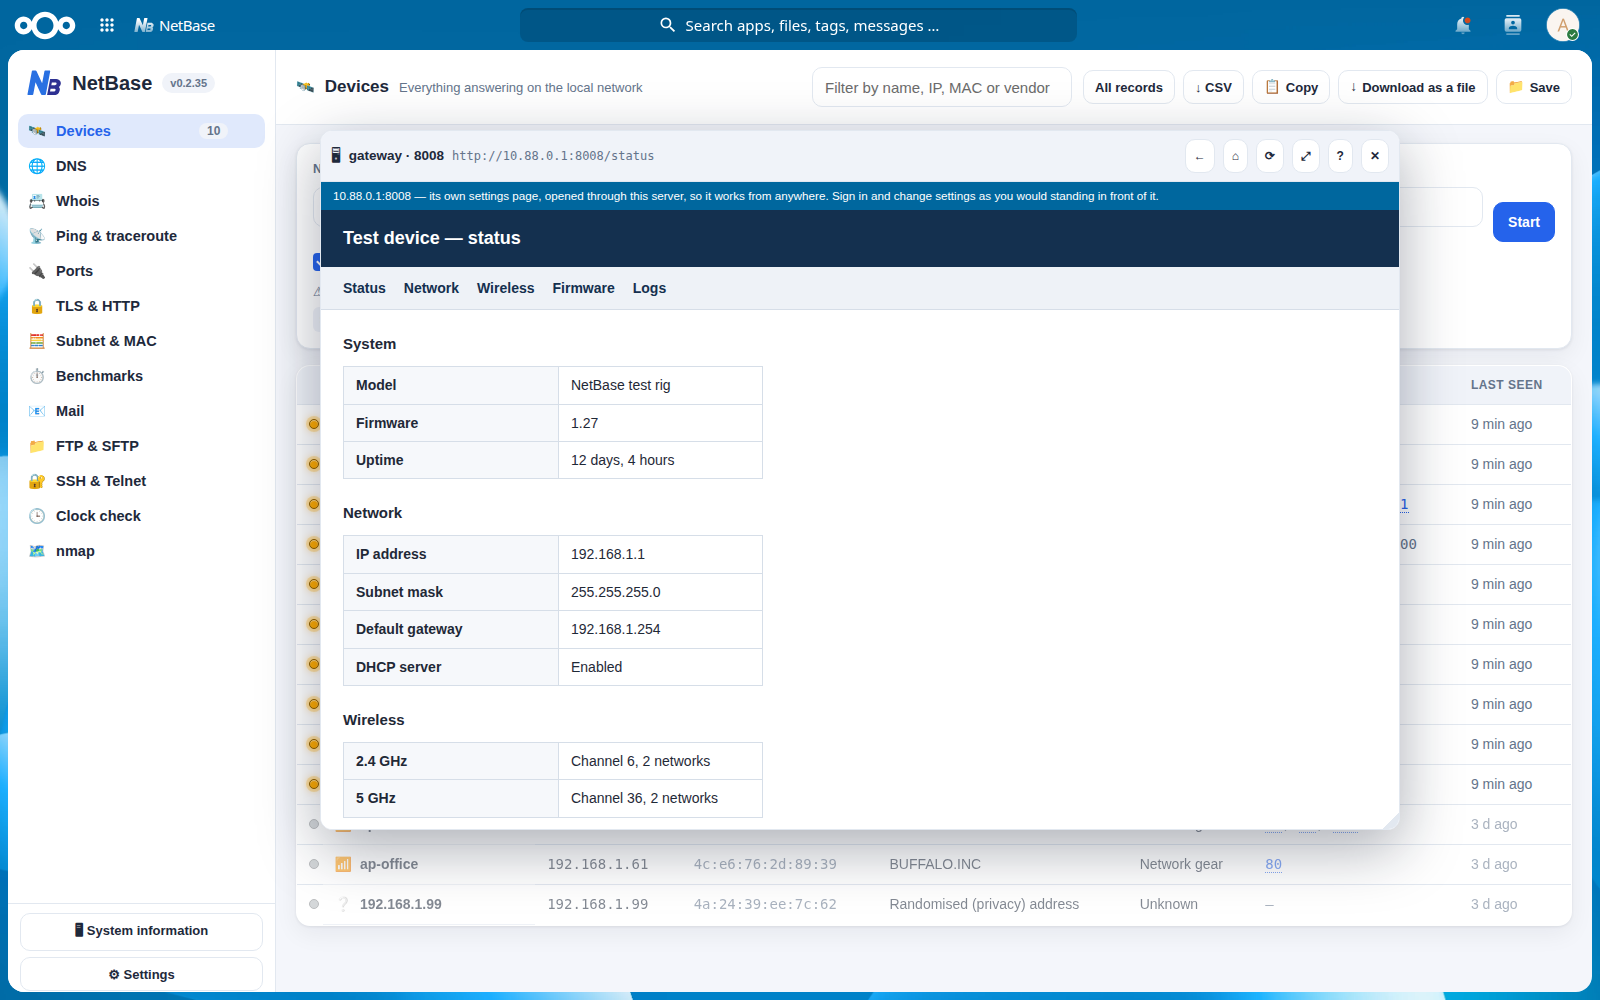The width and height of the screenshot is (1600, 1000).
Task: Go back in the gateway viewer
Action: coord(1200,156)
